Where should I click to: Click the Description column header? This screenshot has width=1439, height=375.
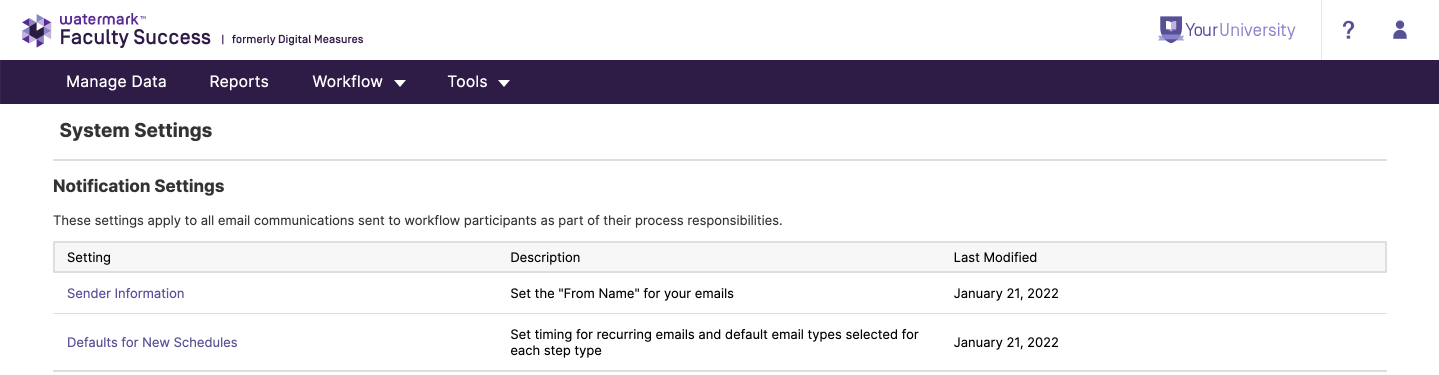pos(545,257)
